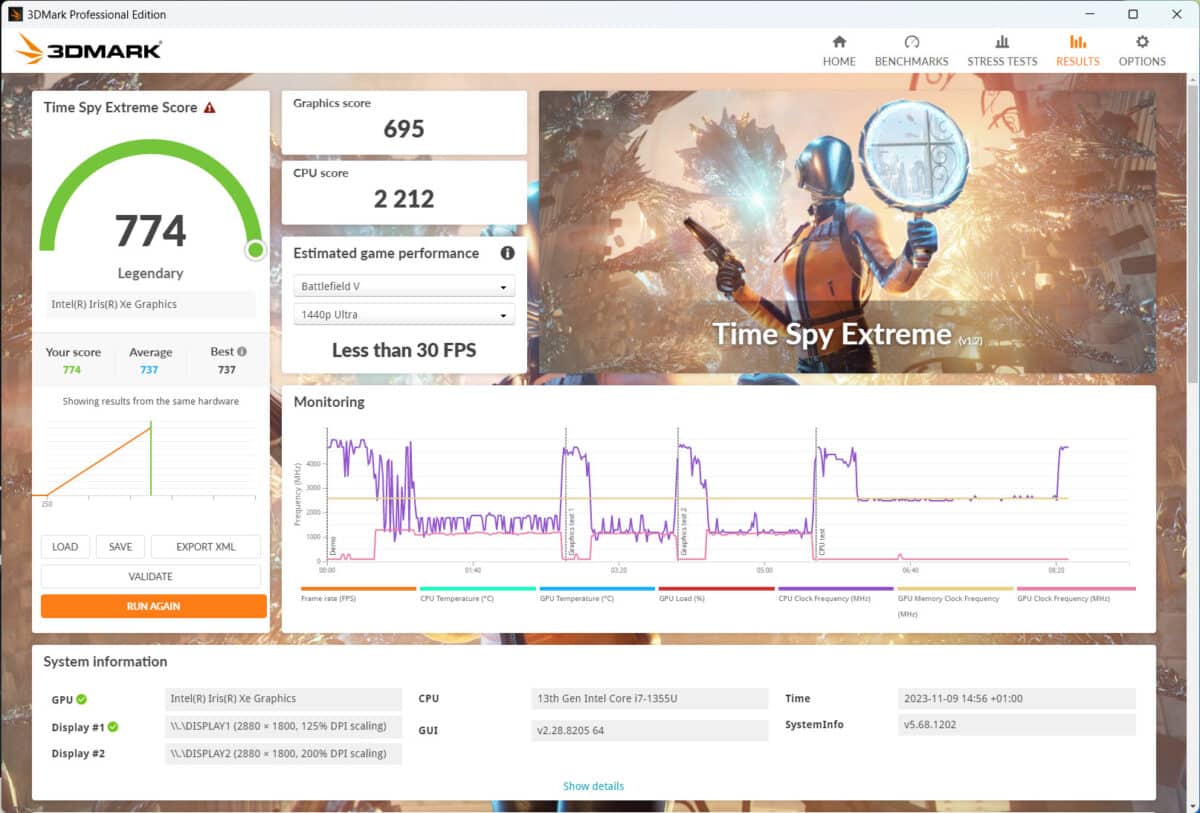Open STRESS TESTS tab
The image size is (1200, 813).
pos(1002,51)
